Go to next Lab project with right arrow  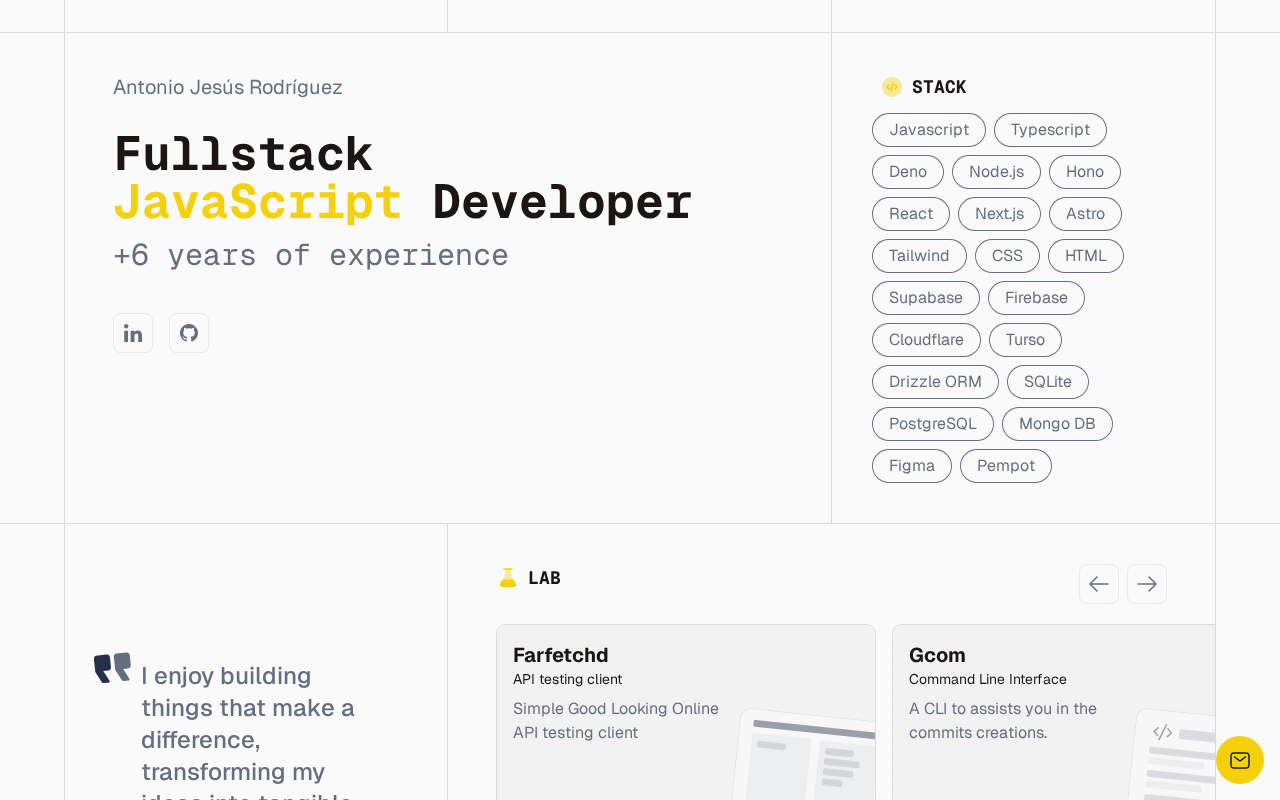coord(1147,584)
